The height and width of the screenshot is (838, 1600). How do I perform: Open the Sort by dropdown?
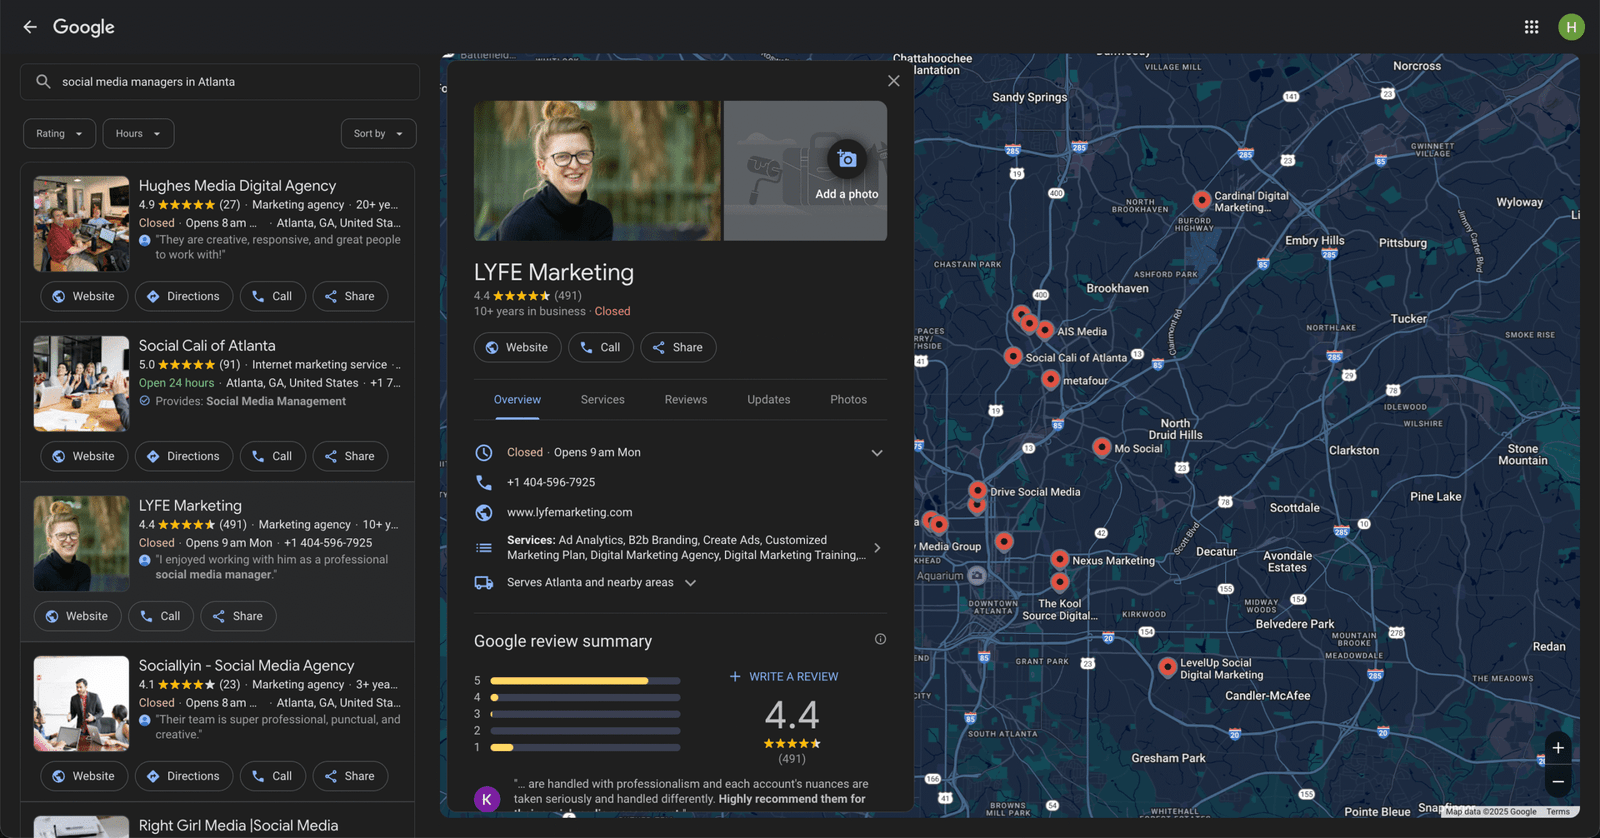coord(379,134)
